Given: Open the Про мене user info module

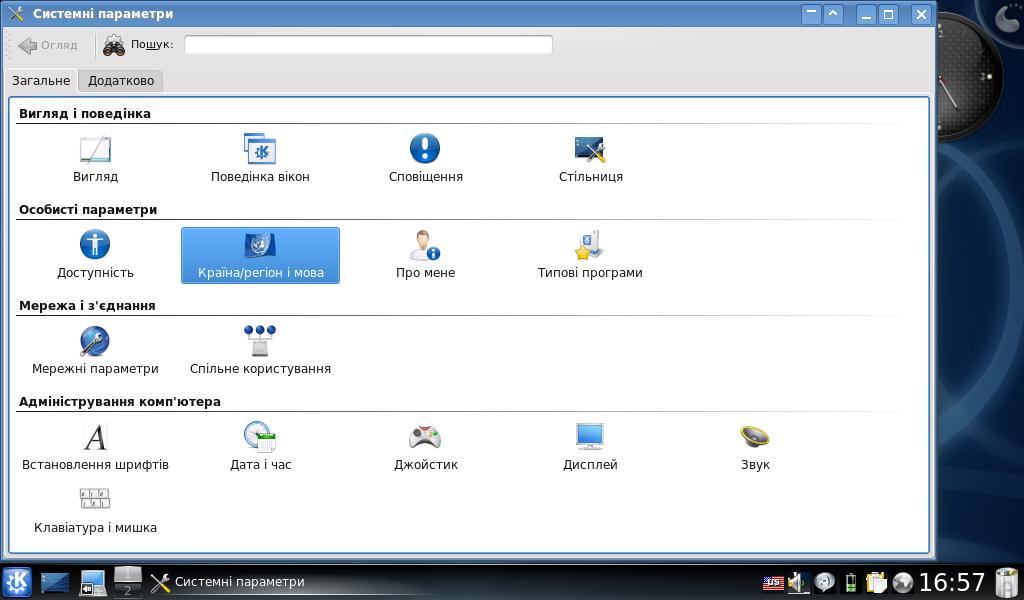Looking at the screenshot, I should pos(425,255).
